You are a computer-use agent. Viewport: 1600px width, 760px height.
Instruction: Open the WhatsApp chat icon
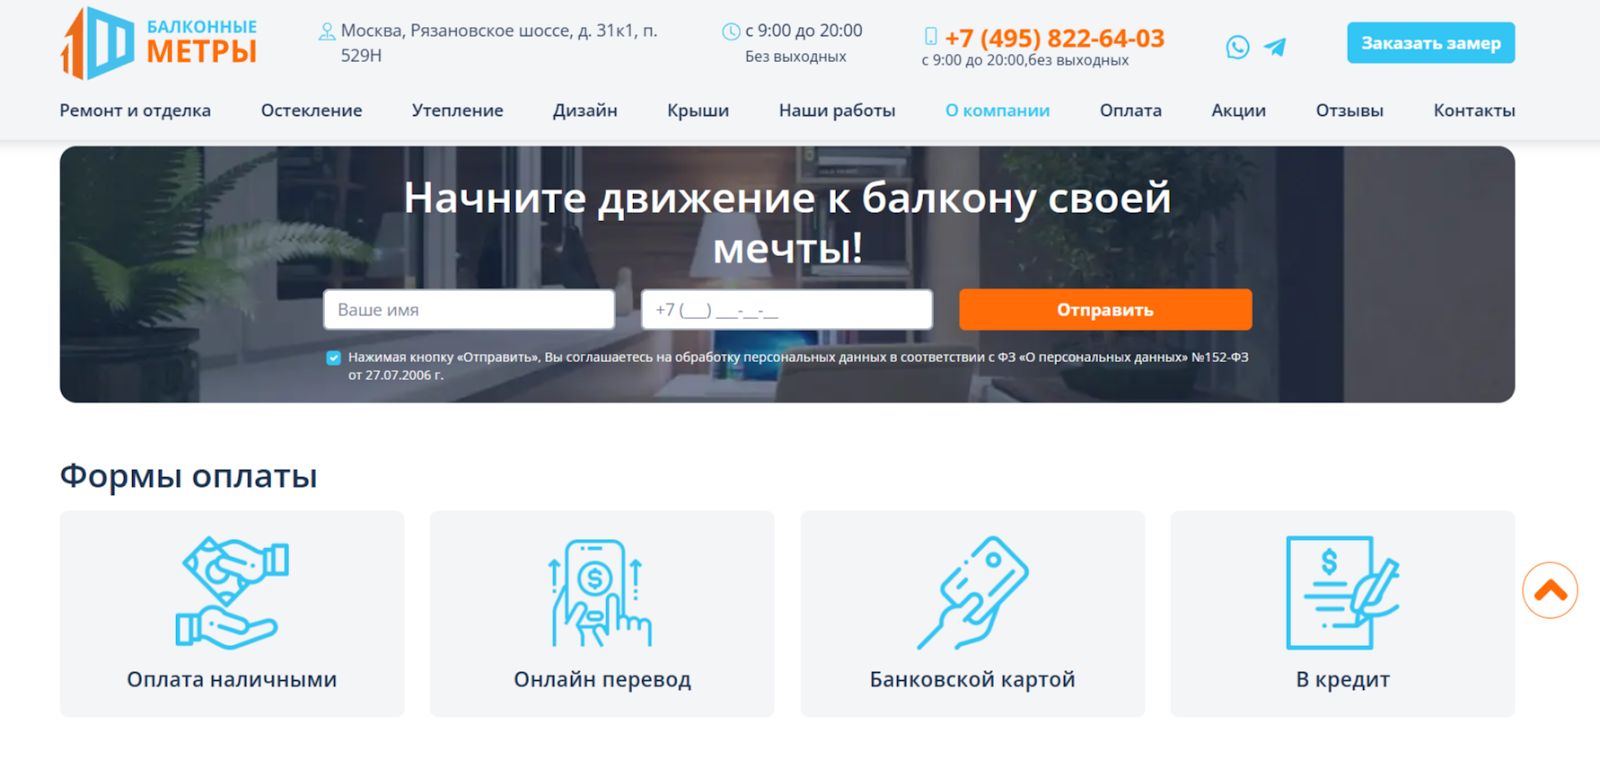tap(1237, 47)
